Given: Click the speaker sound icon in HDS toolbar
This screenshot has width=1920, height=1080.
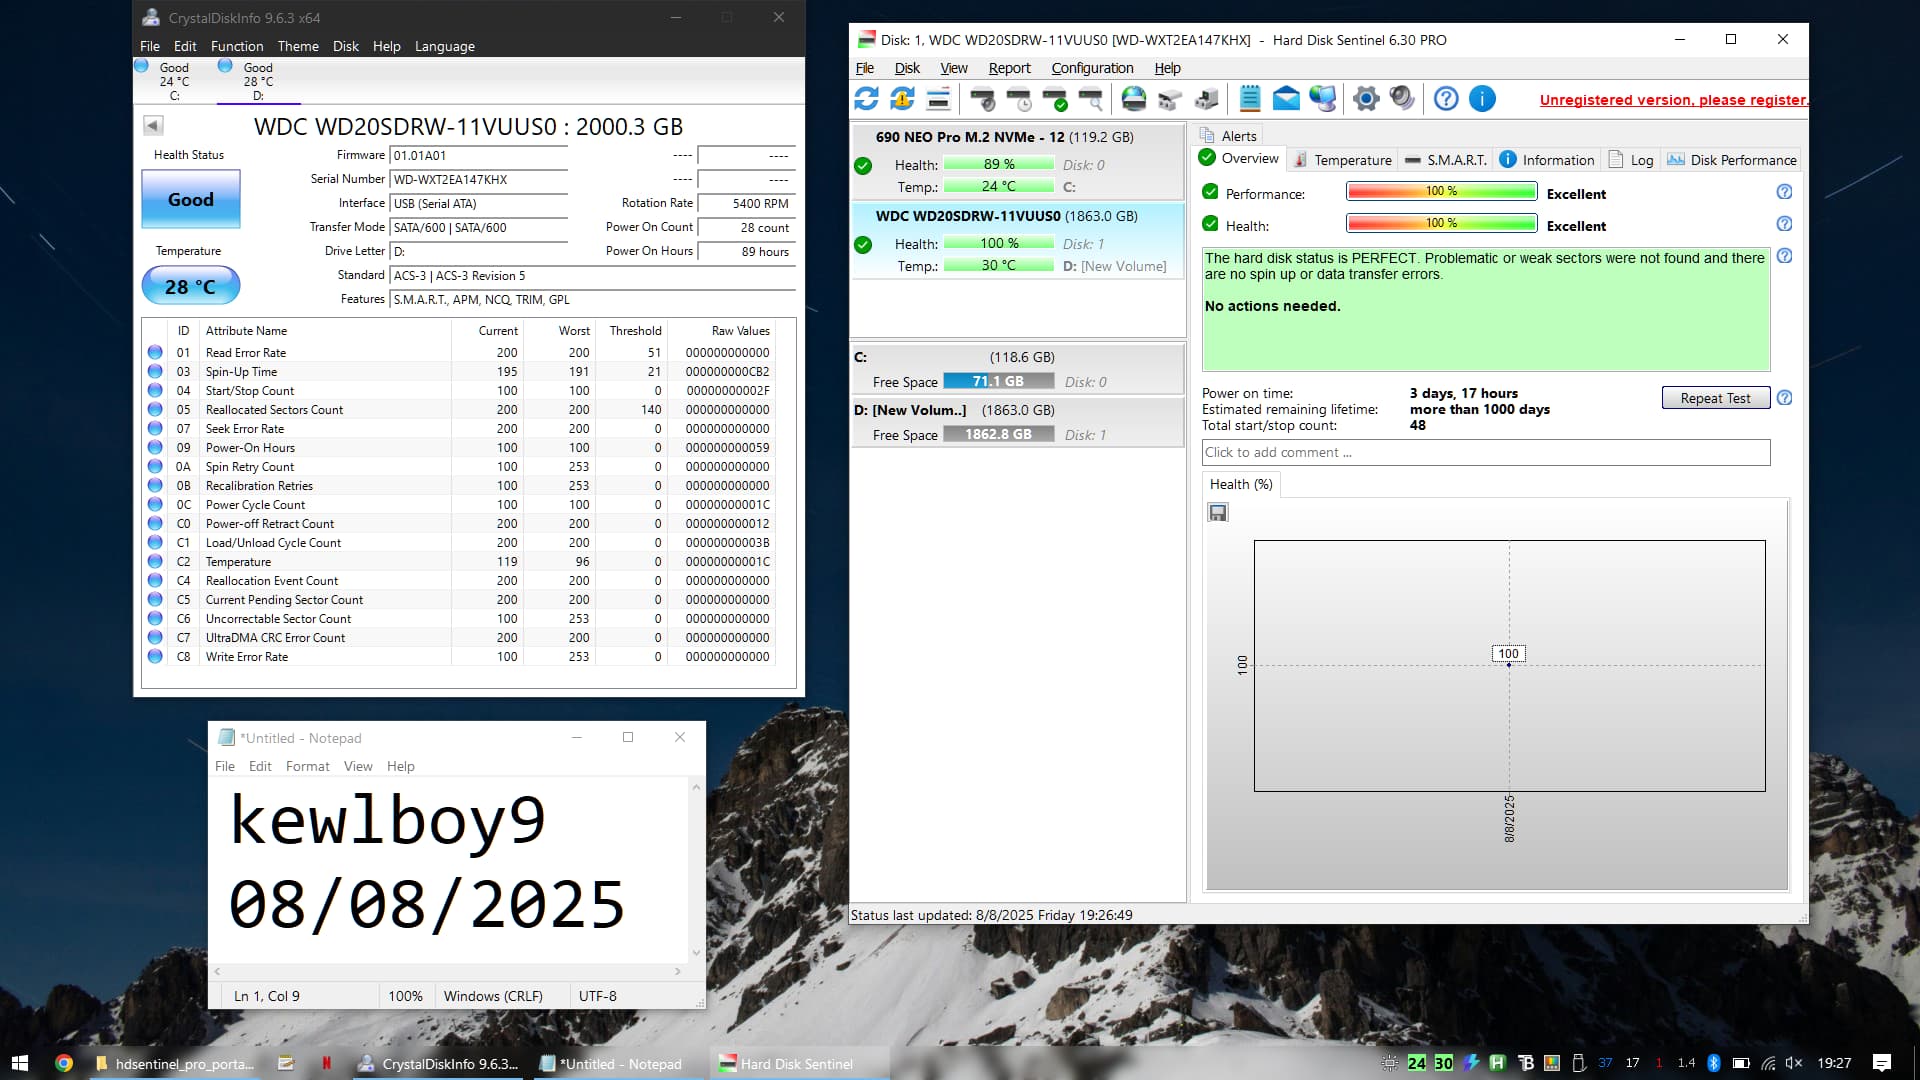Looking at the screenshot, I should (x=1402, y=98).
